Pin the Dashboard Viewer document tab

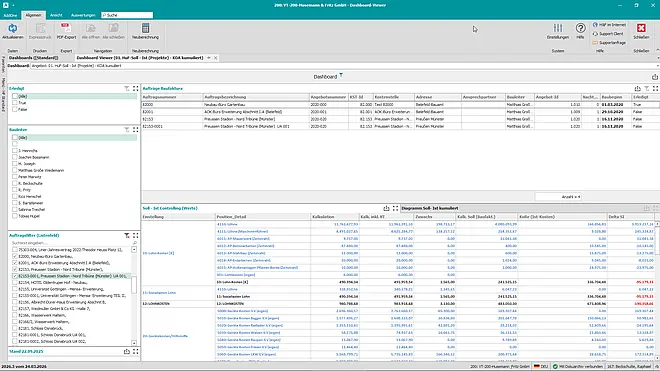coord(208,58)
